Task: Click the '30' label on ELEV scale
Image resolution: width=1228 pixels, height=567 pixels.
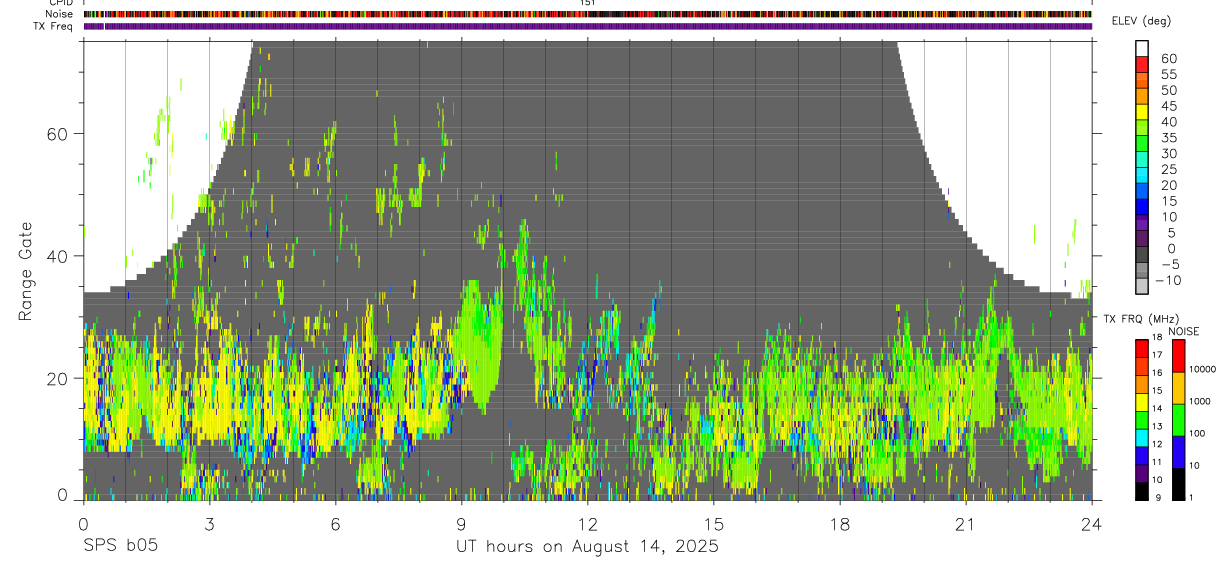Action: (1168, 153)
